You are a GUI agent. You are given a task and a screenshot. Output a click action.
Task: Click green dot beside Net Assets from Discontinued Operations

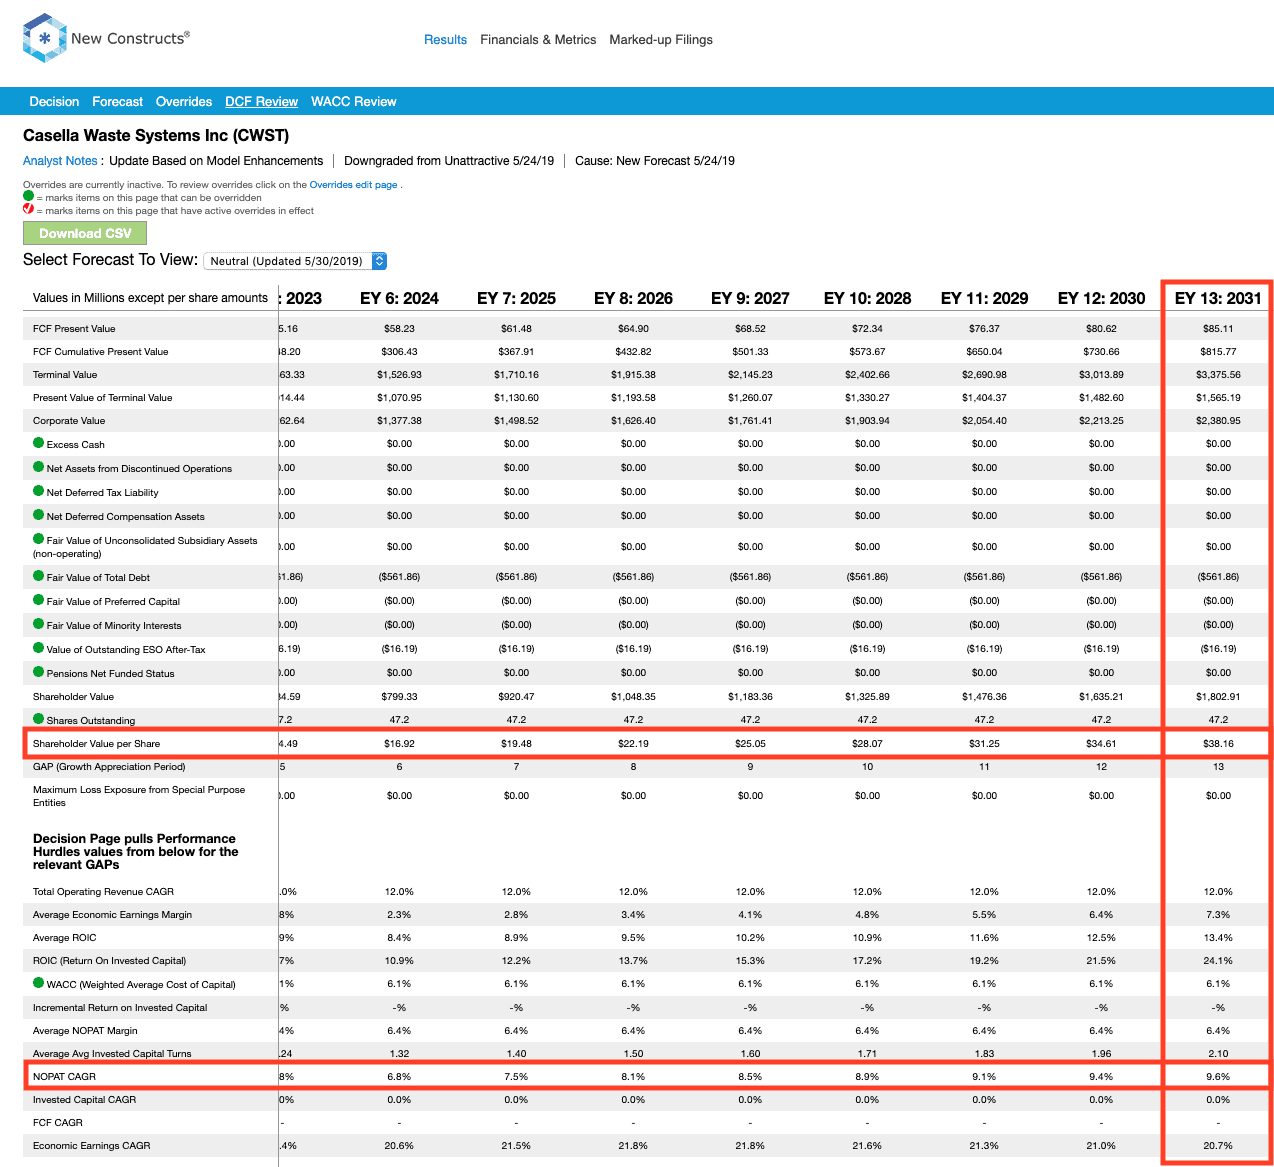[39, 467]
